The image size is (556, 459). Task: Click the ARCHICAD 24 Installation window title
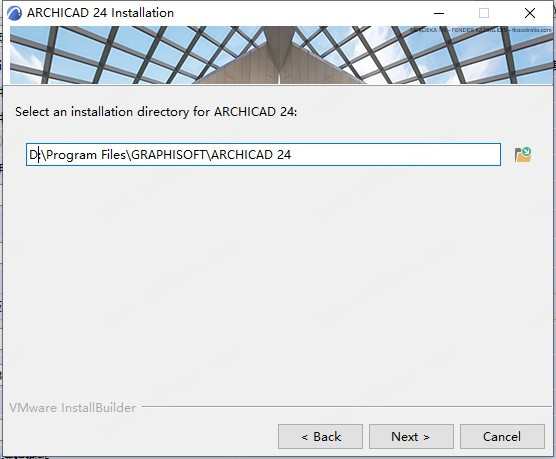pyautogui.click(x=100, y=13)
